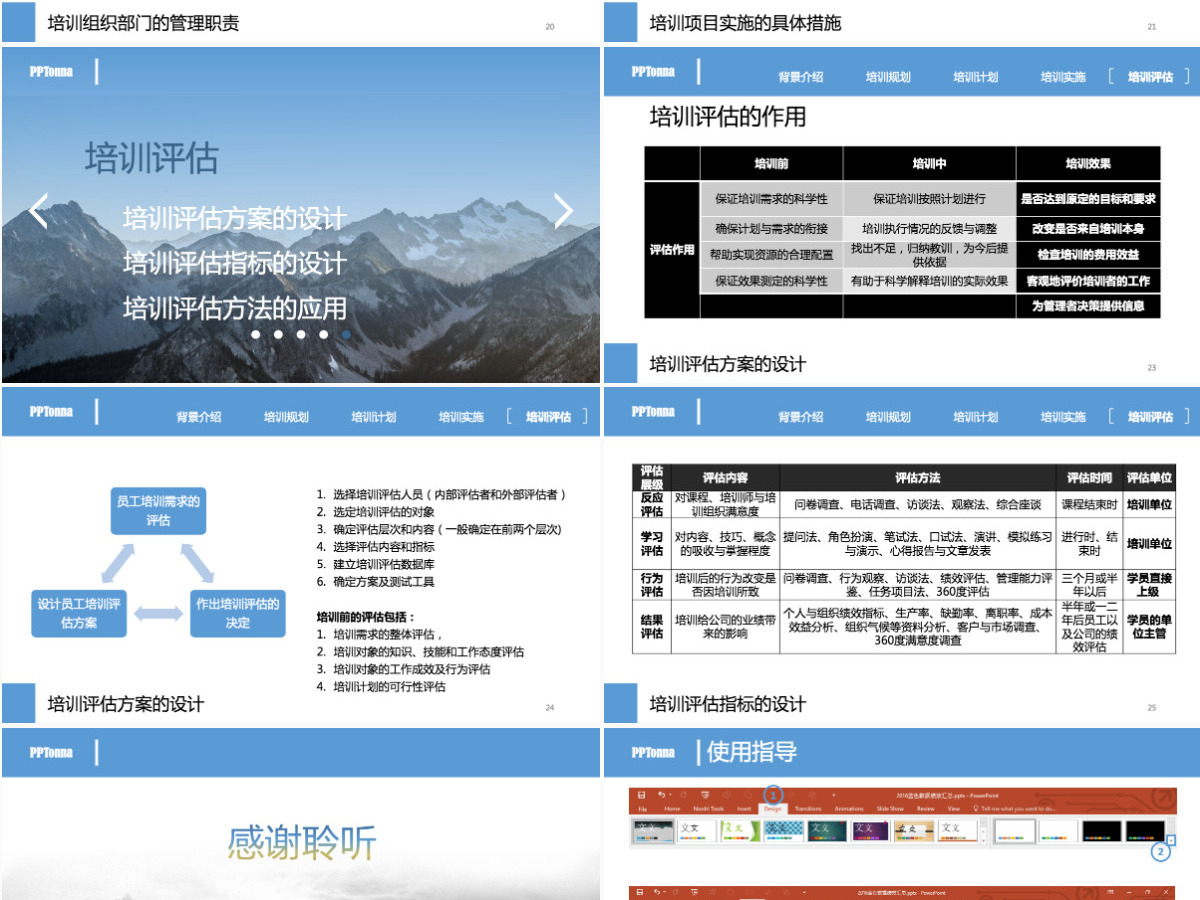This screenshot has width=1200, height=900.
Task: Click the 培训评估指标的设计 line on mountain slide
Action: click(235, 263)
